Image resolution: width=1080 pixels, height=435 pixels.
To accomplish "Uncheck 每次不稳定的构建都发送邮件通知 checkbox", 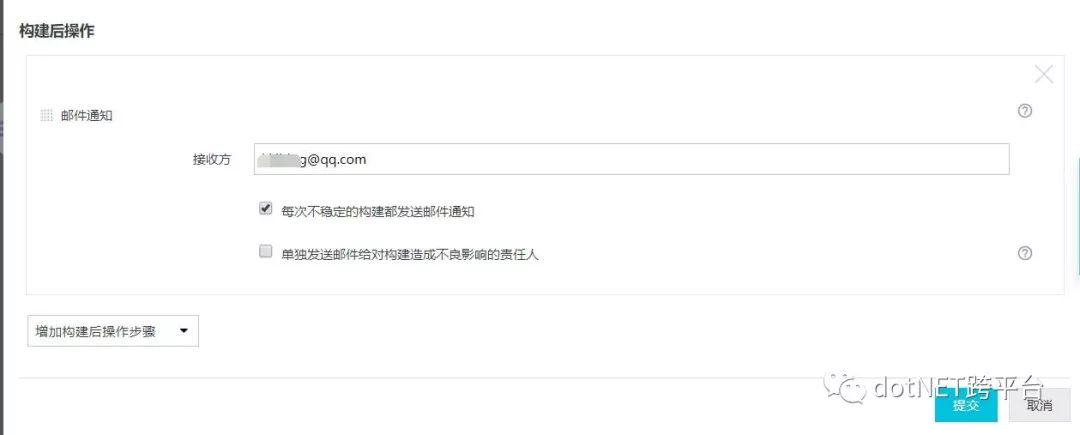I will coord(265,209).
